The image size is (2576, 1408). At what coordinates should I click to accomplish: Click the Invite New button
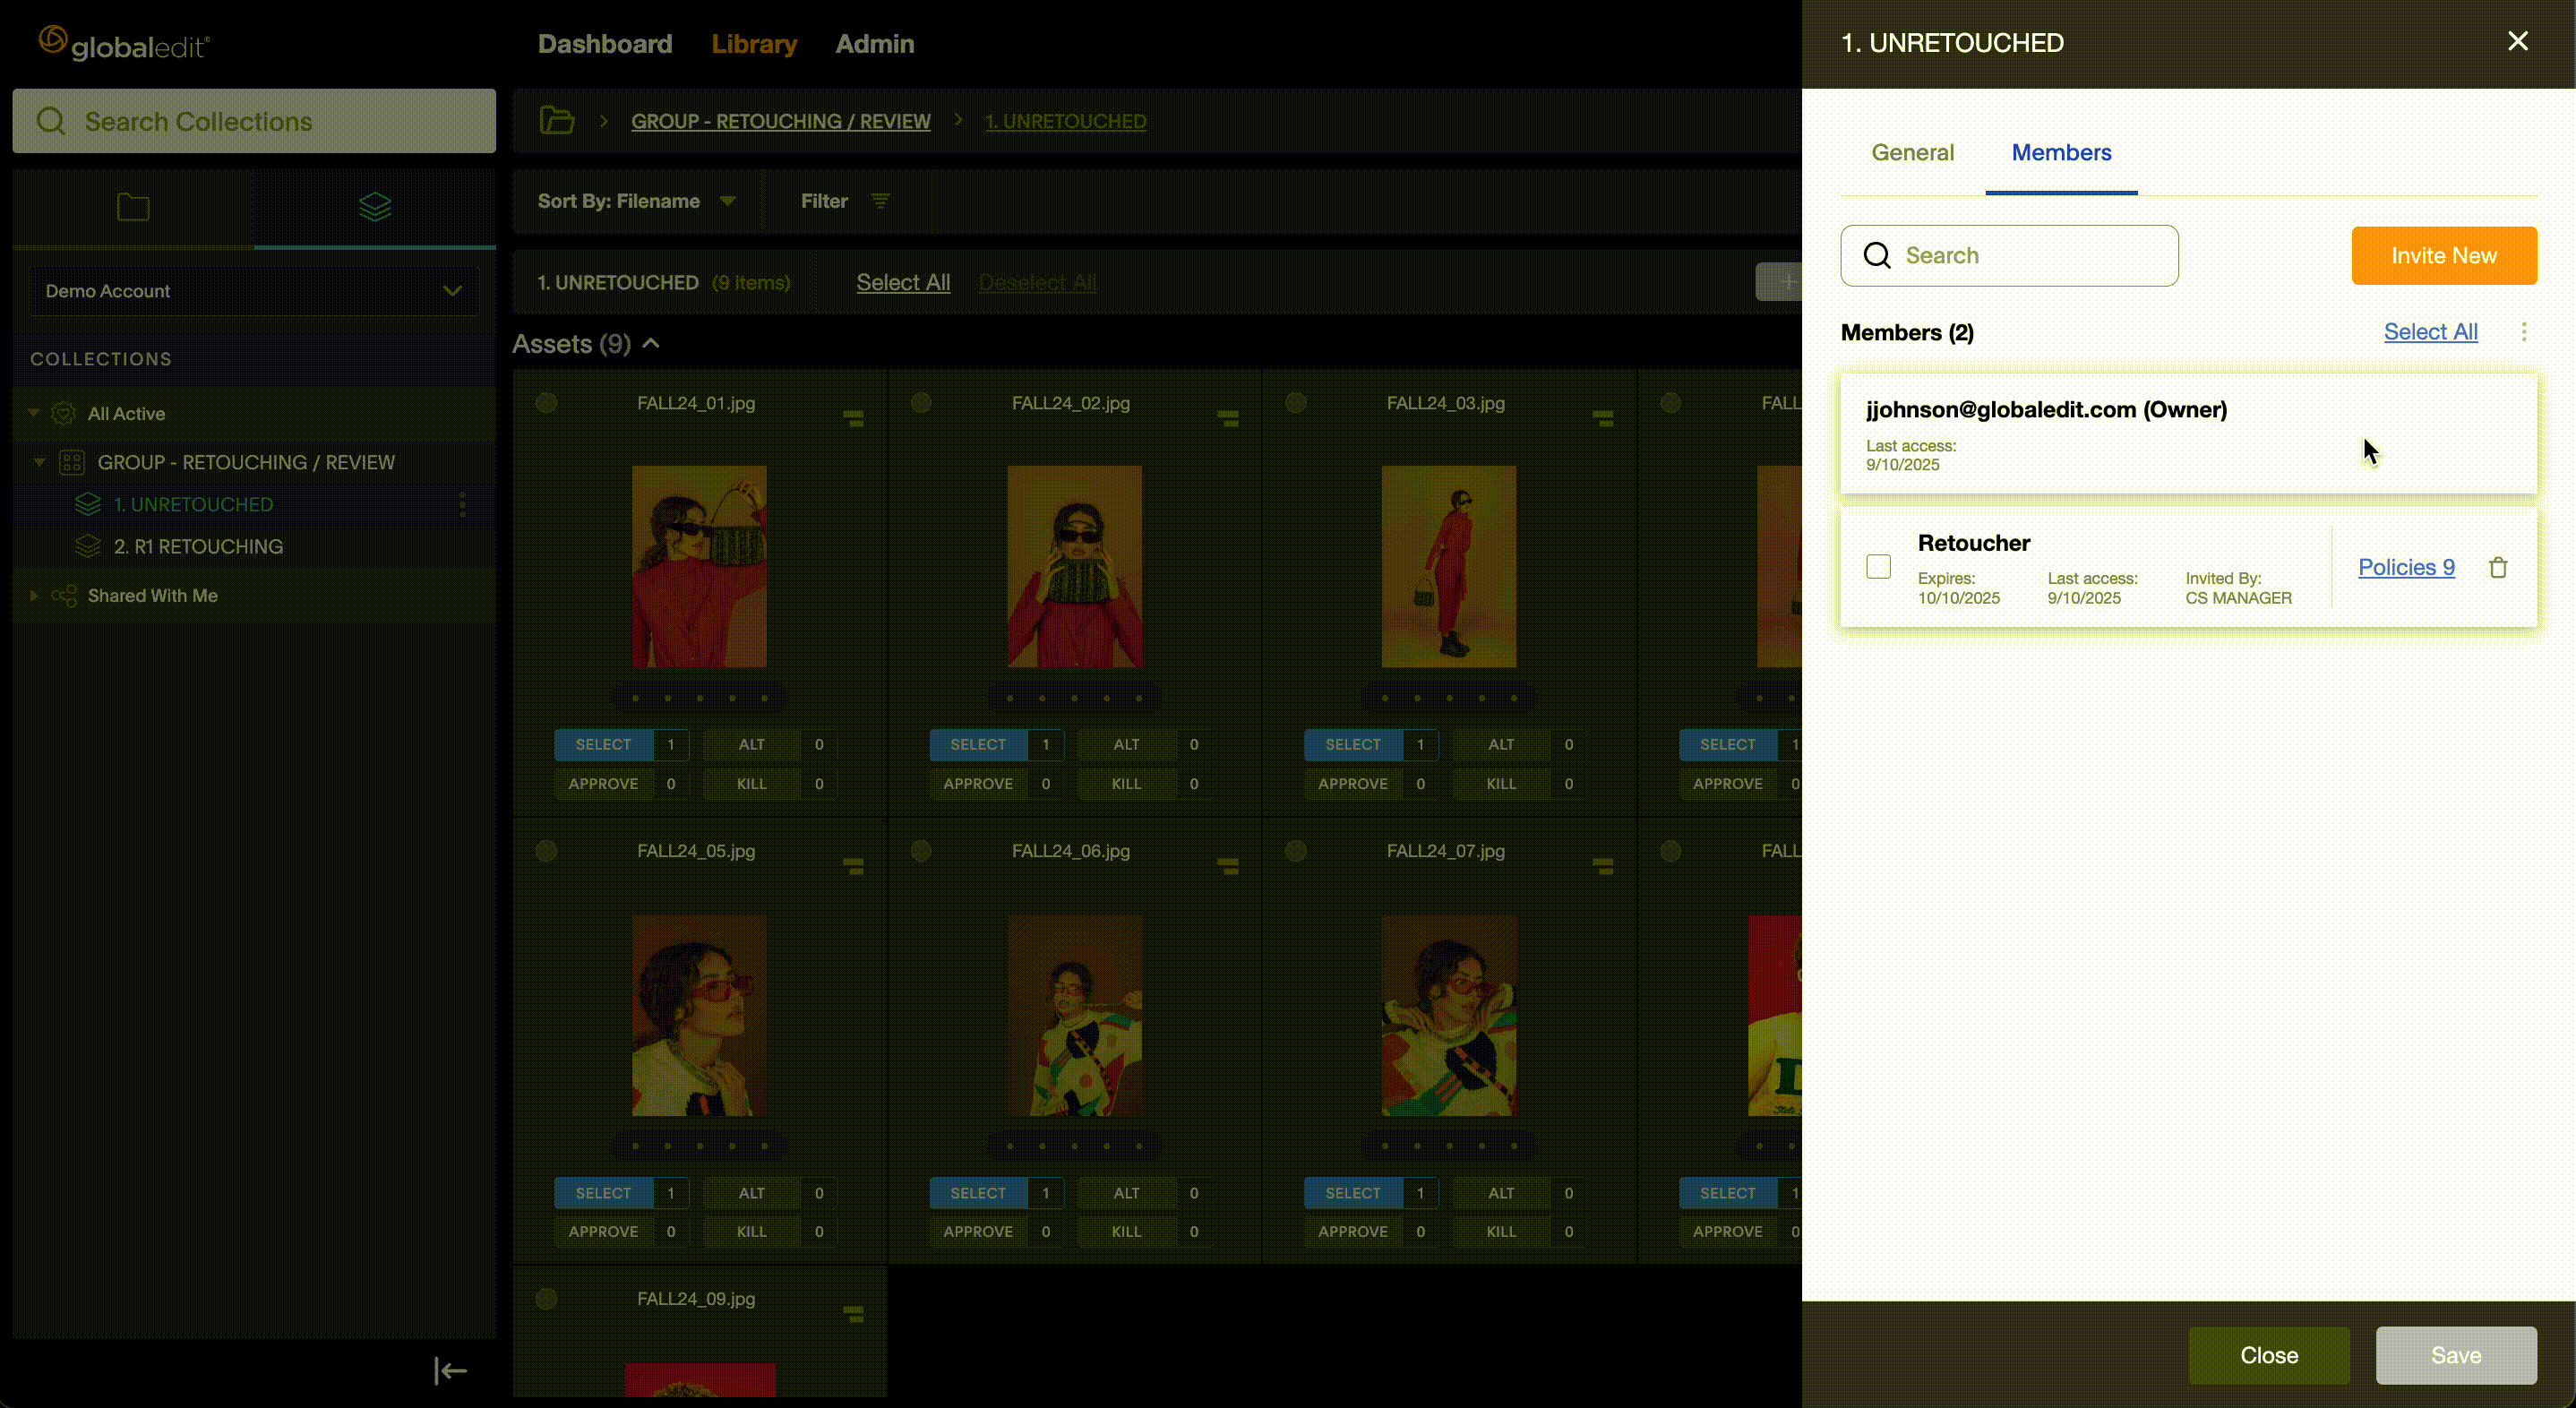(2444, 255)
